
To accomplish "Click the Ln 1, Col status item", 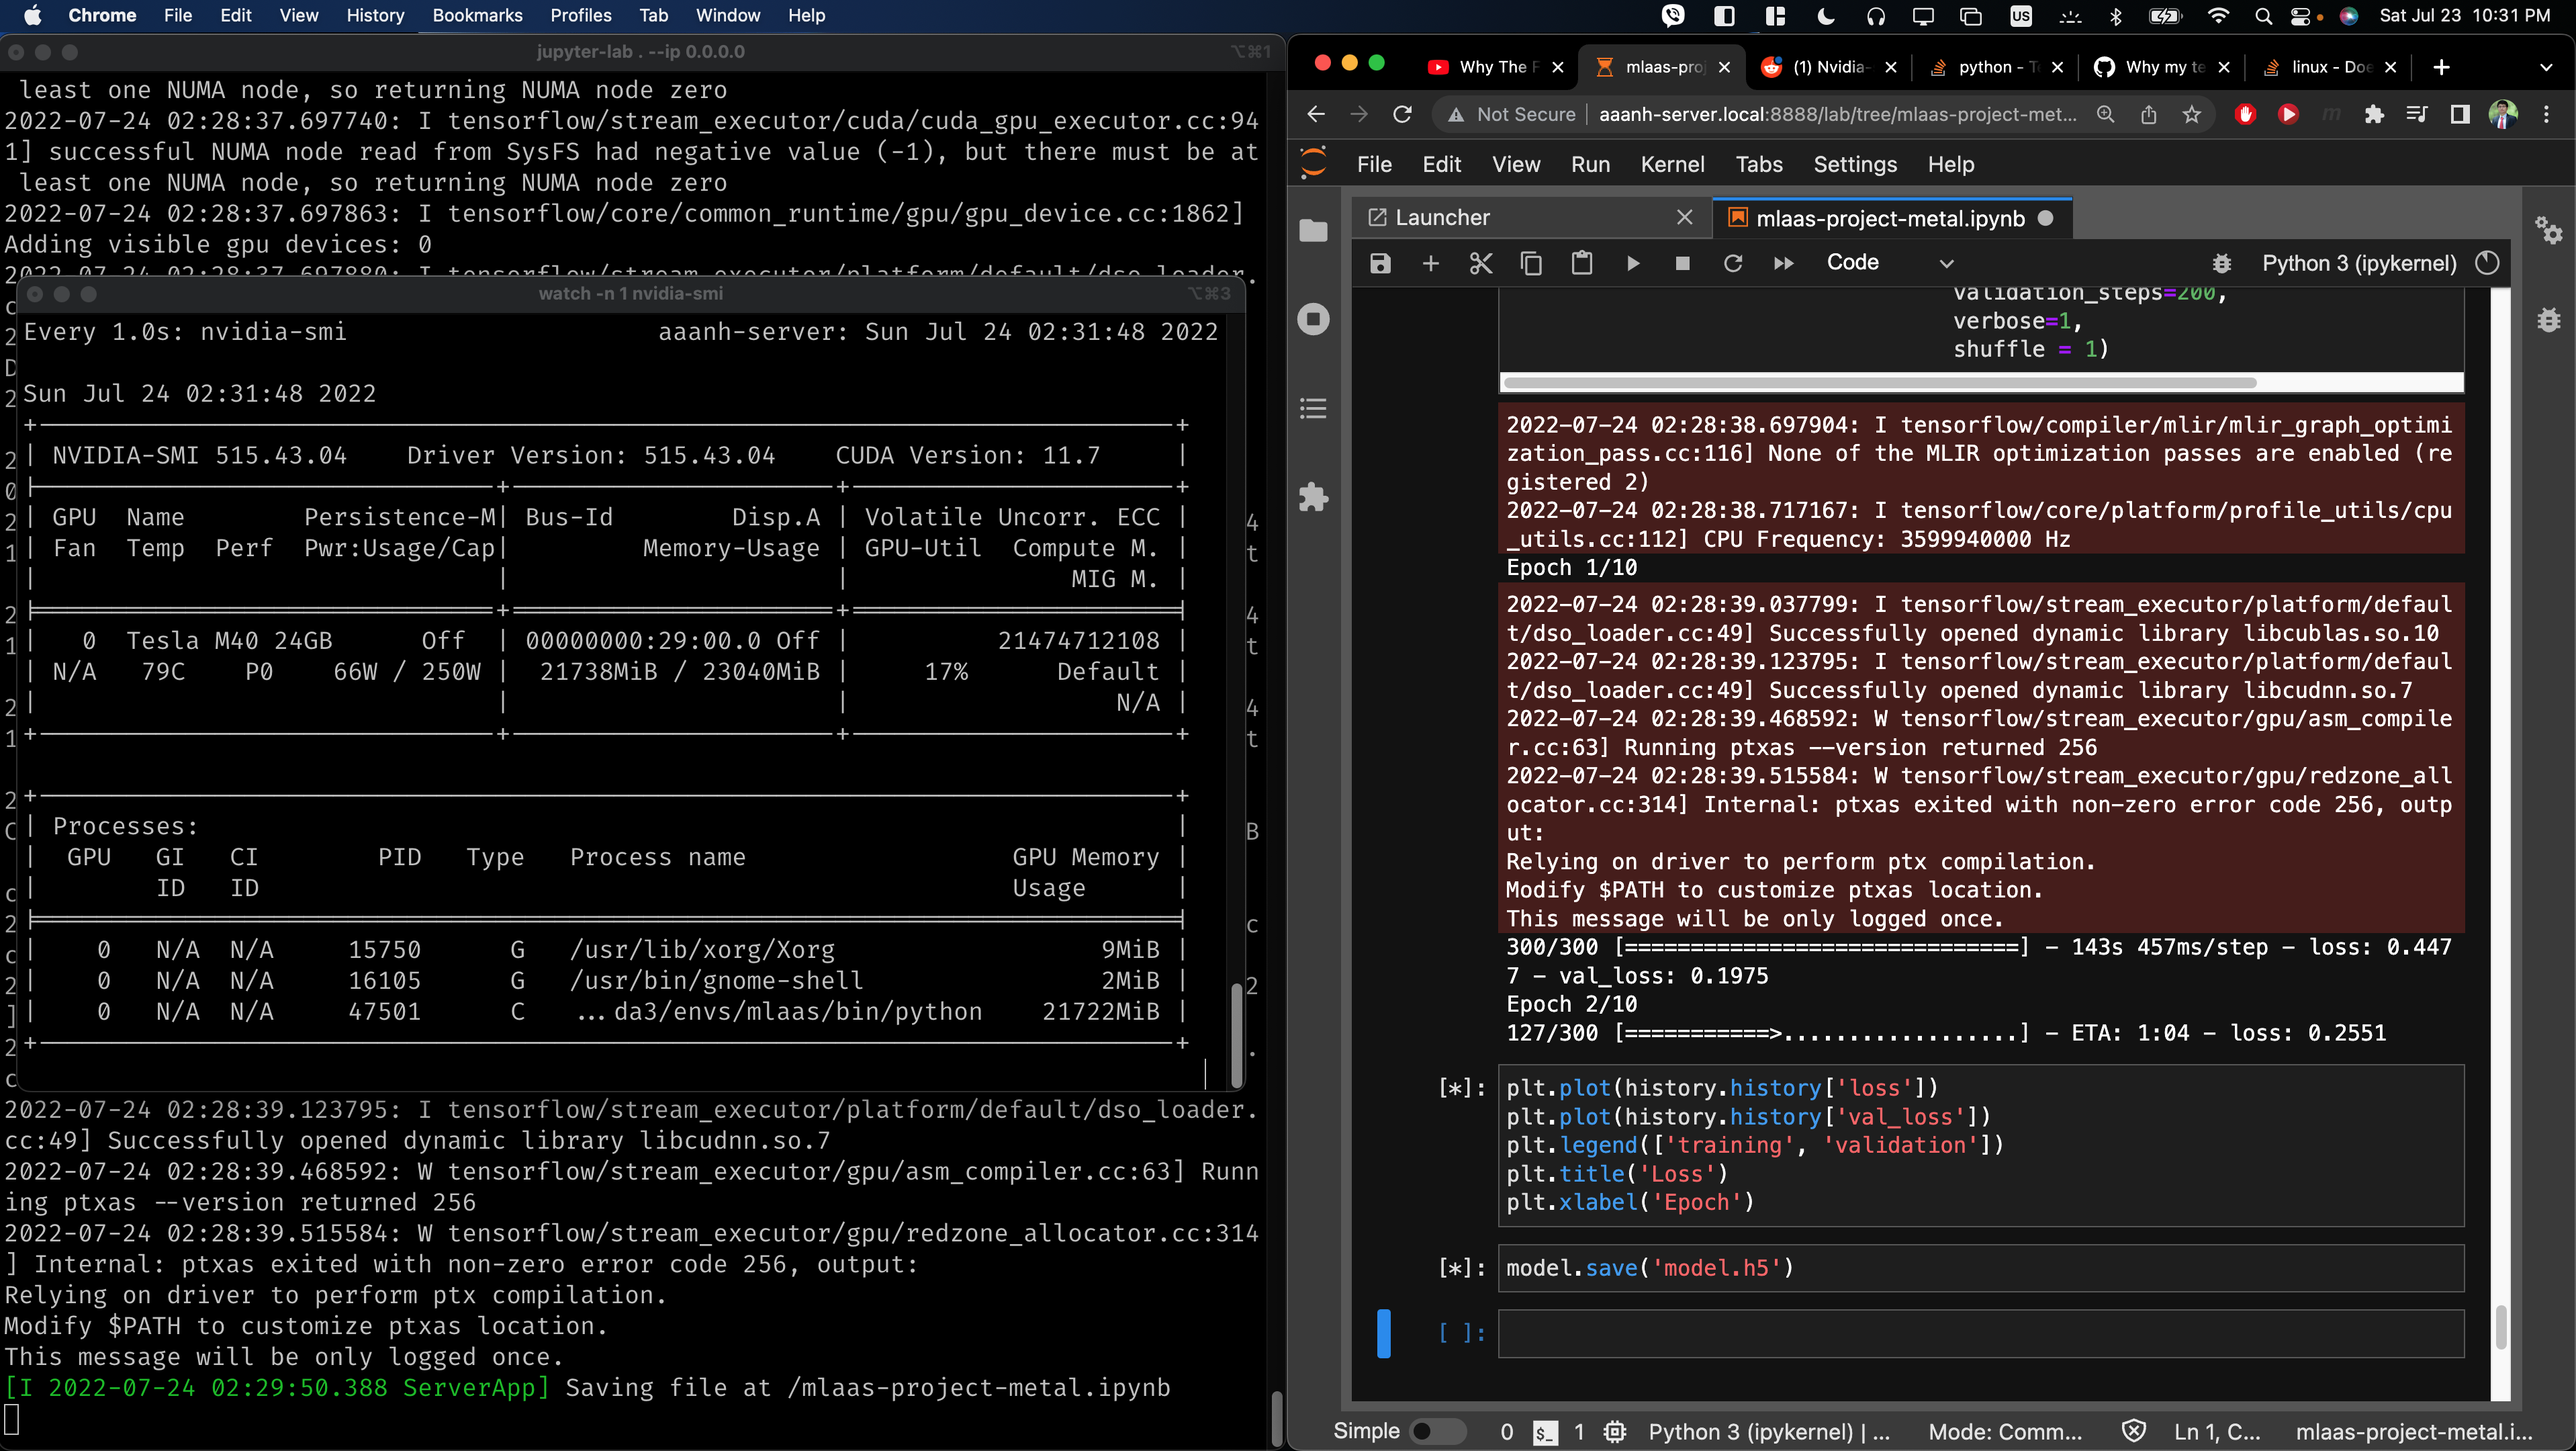I will [x=2217, y=1432].
